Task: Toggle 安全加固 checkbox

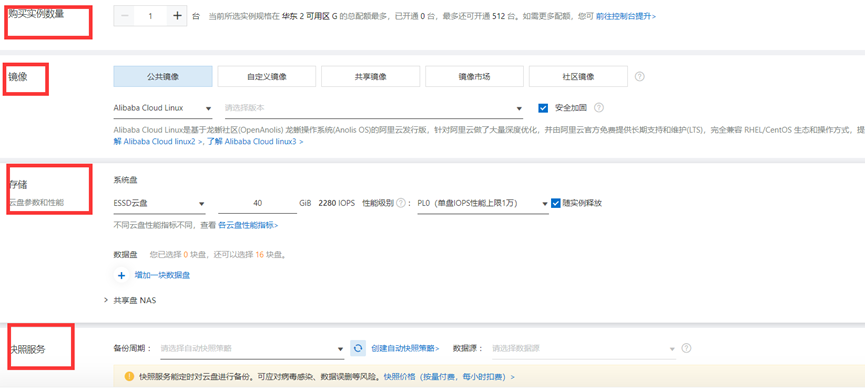Action: 543,108
